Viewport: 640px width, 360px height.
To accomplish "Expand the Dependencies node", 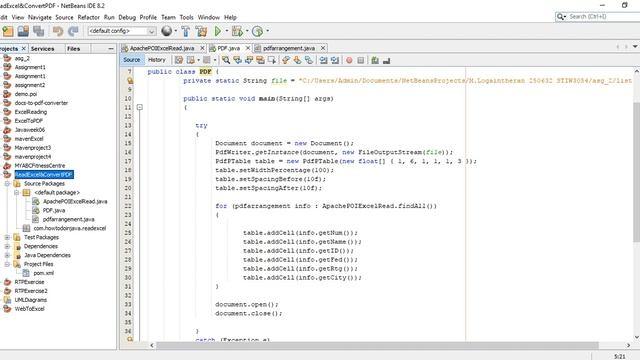I will tap(7, 246).
